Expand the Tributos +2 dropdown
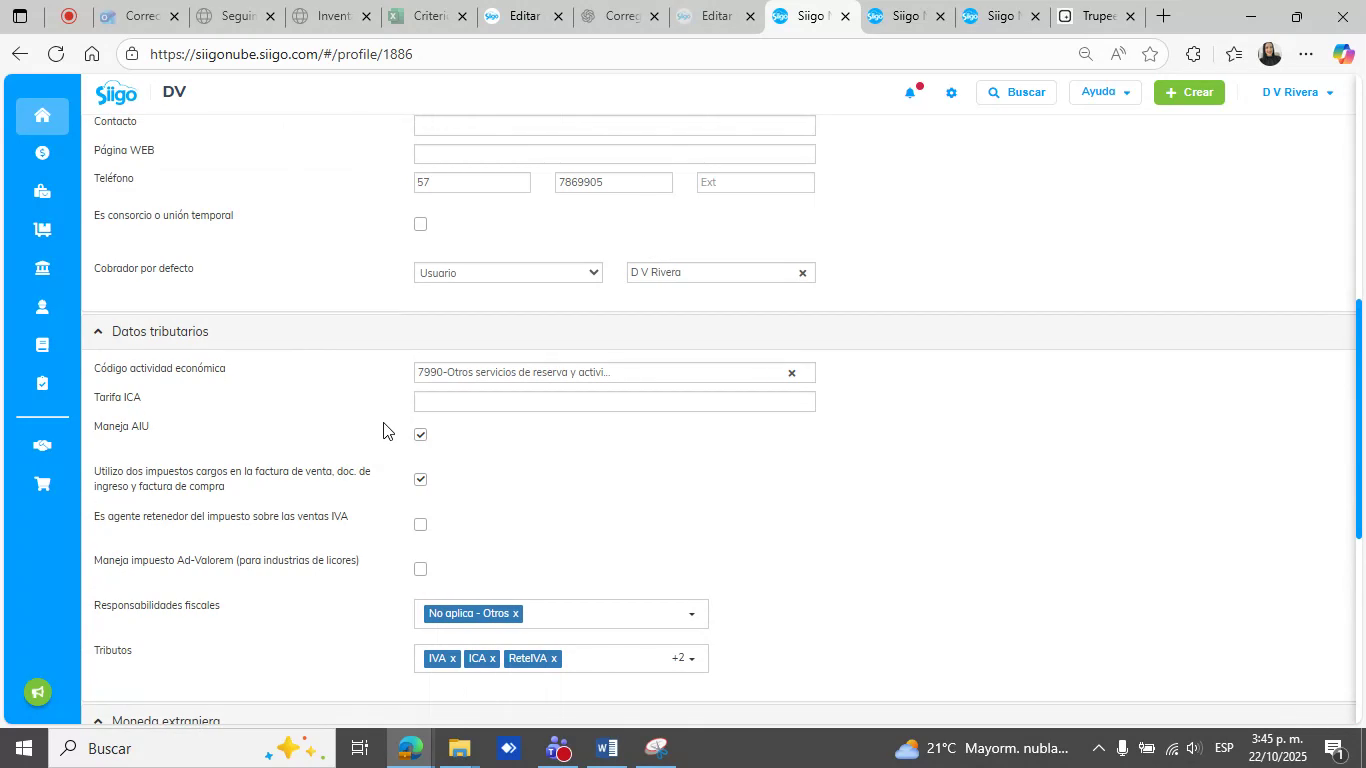Viewport: 1366px width, 768px height. 684,658
